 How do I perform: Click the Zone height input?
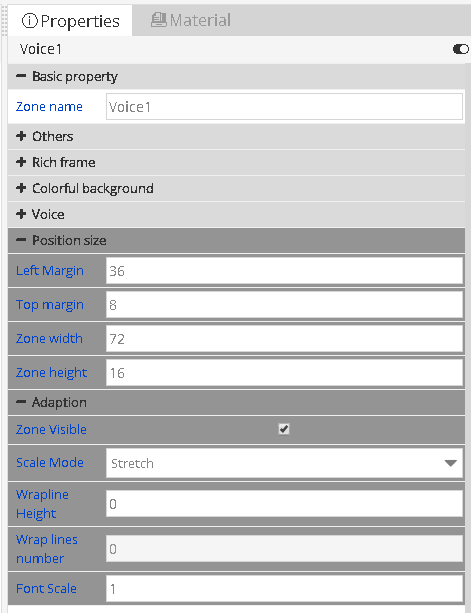coord(284,373)
